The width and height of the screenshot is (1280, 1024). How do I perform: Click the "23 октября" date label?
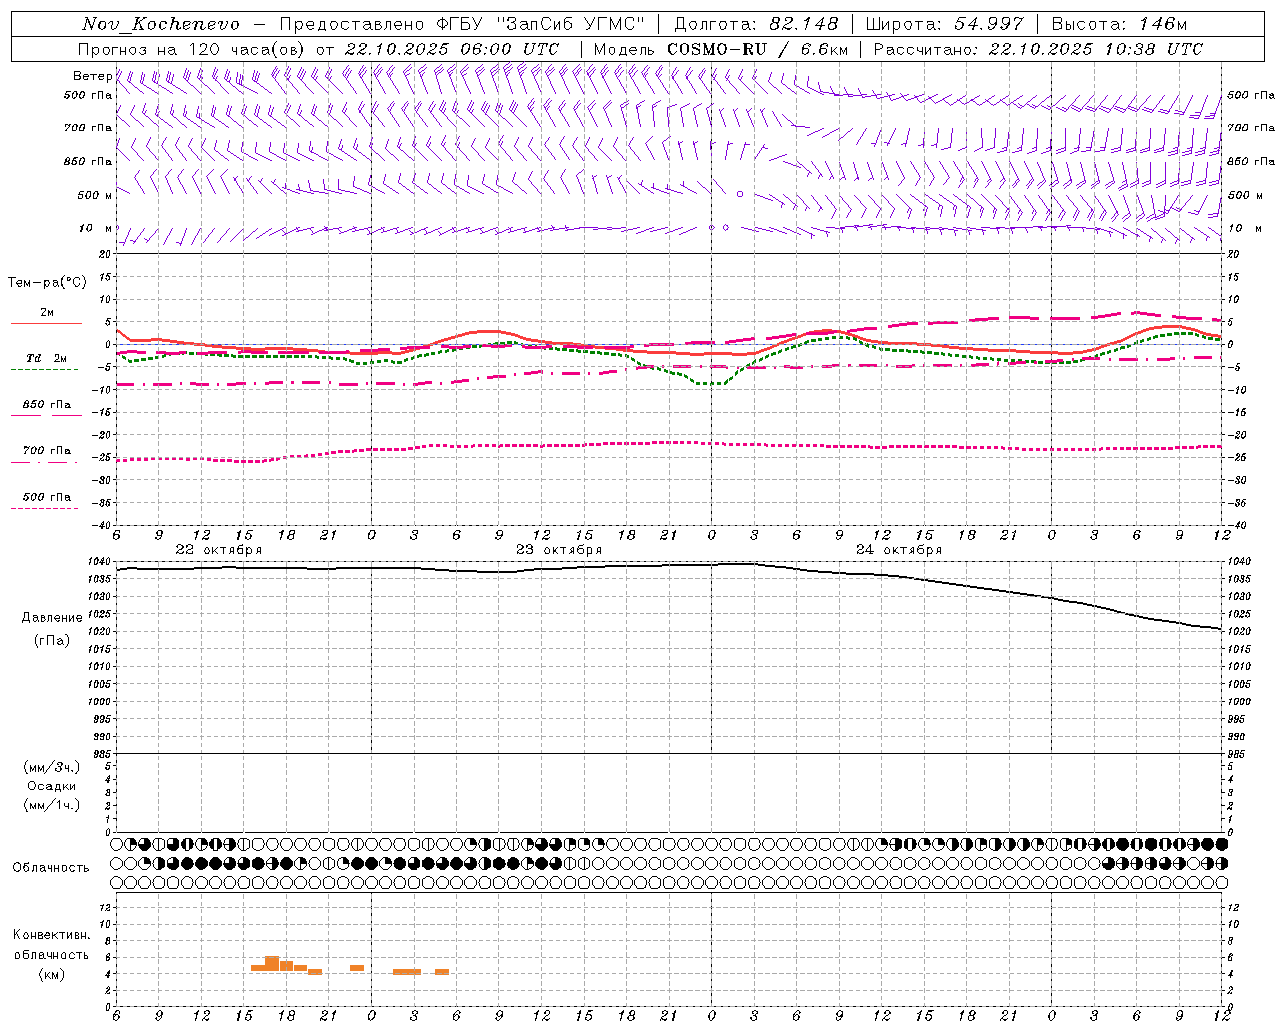point(559,550)
